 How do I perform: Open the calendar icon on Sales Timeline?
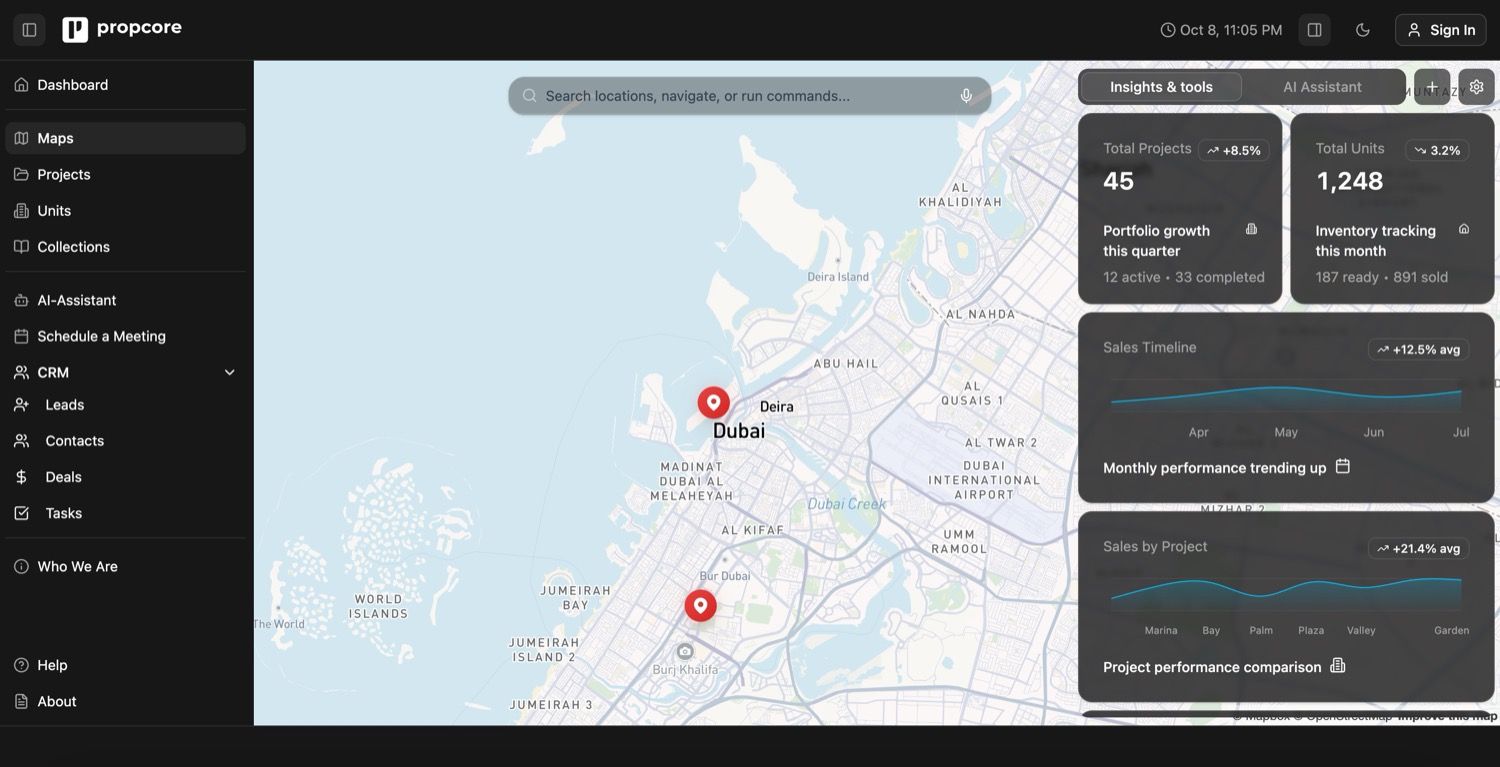pyautogui.click(x=1343, y=465)
